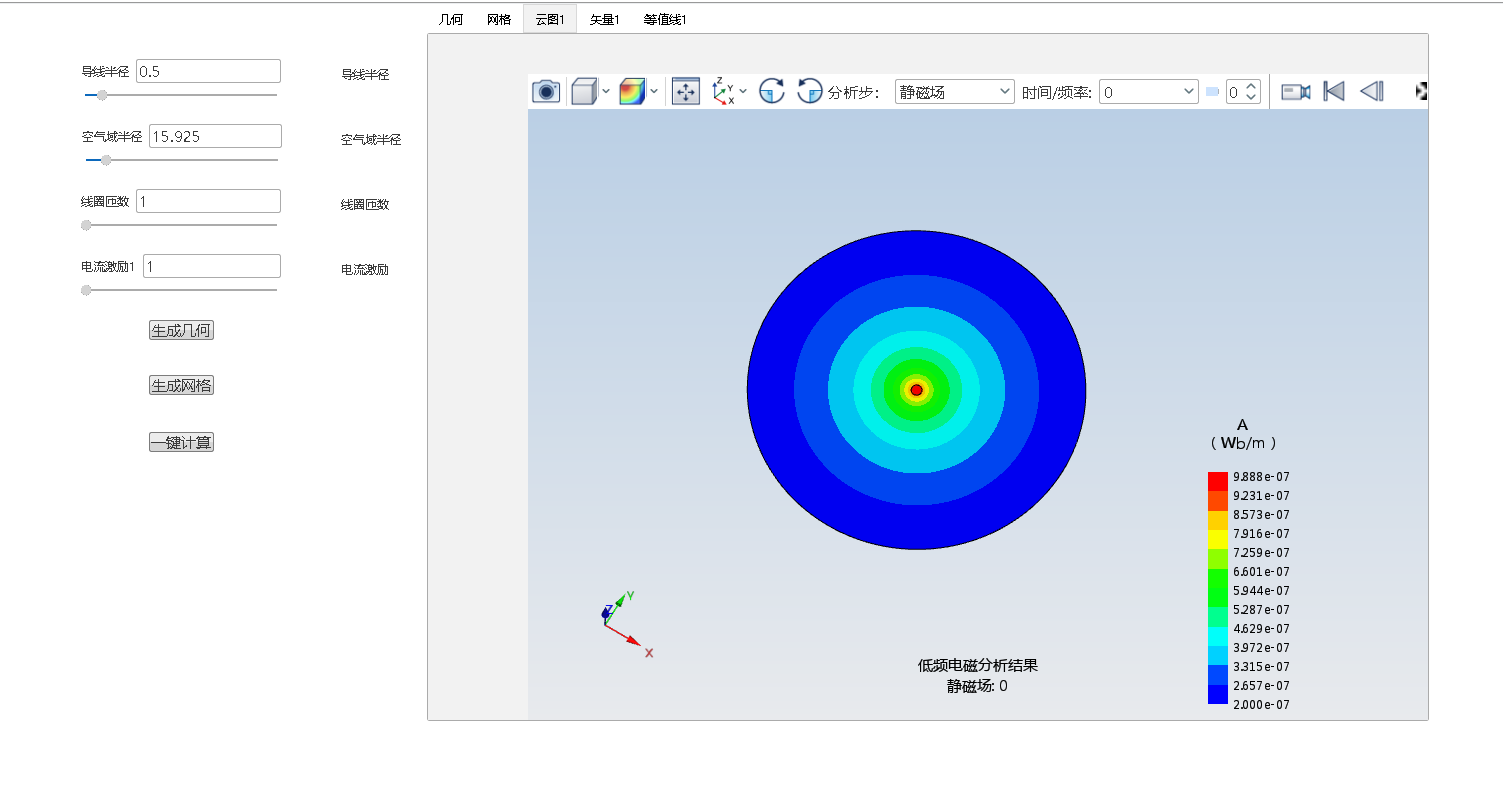The width and height of the screenshot is (1503, 803).
Task: Click the green legend swatch 6.601e-07
Action: pyautogui.click(x=1217, y=578)
